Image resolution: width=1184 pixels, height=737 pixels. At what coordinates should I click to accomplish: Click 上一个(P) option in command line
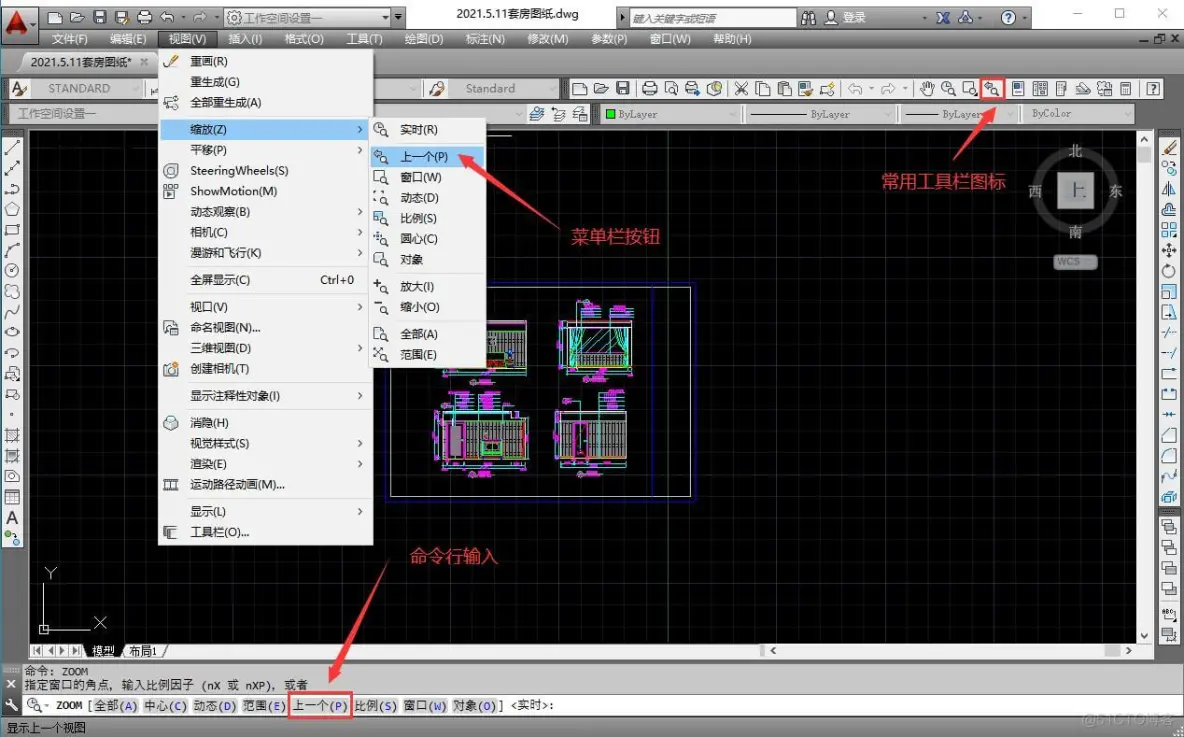pyautogui.click(x=320, y=705)
